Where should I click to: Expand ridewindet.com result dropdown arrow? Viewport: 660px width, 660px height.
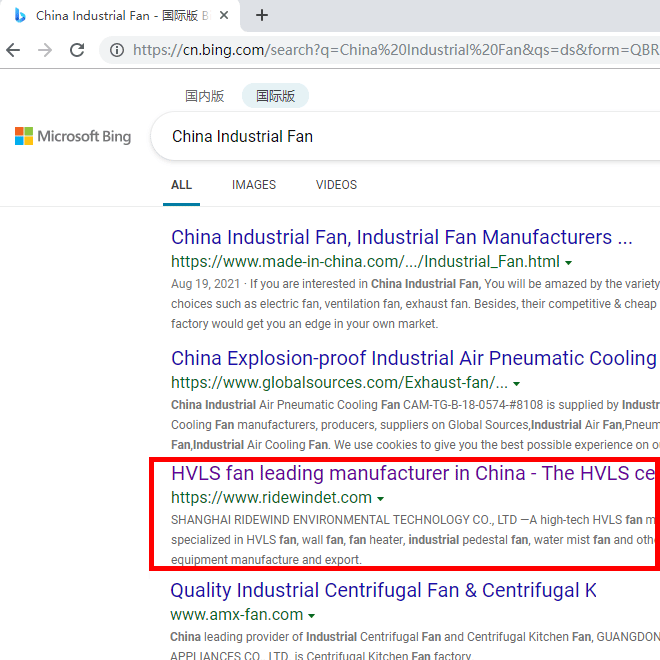coord(381,499)
